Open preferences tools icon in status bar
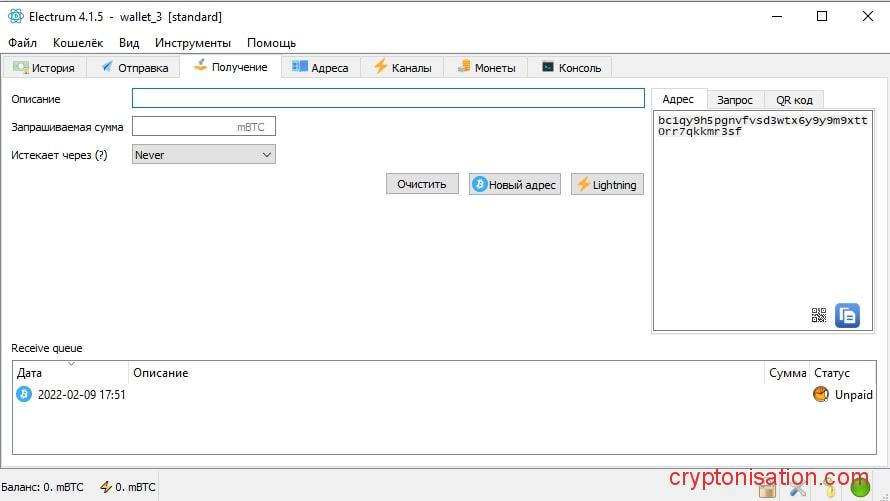This screenshot has width=890, height=501. (x=798, y=489)
